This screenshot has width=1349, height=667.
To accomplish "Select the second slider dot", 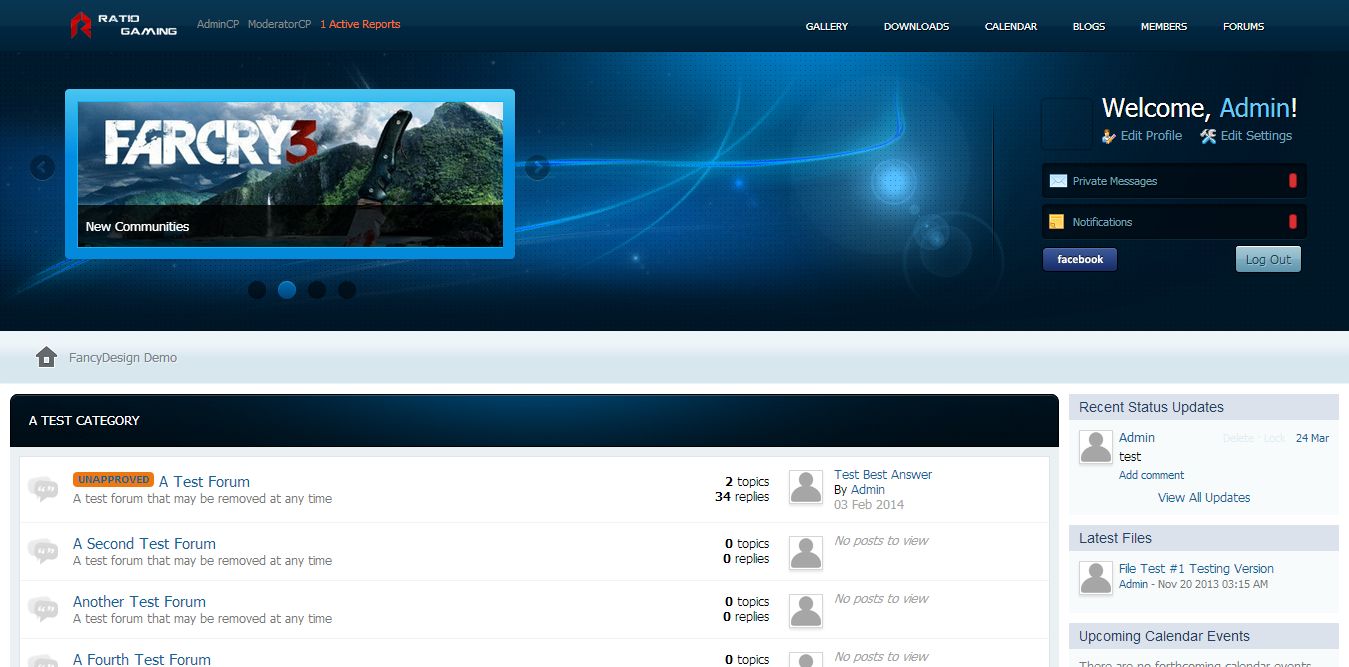I will click(287, 290).
